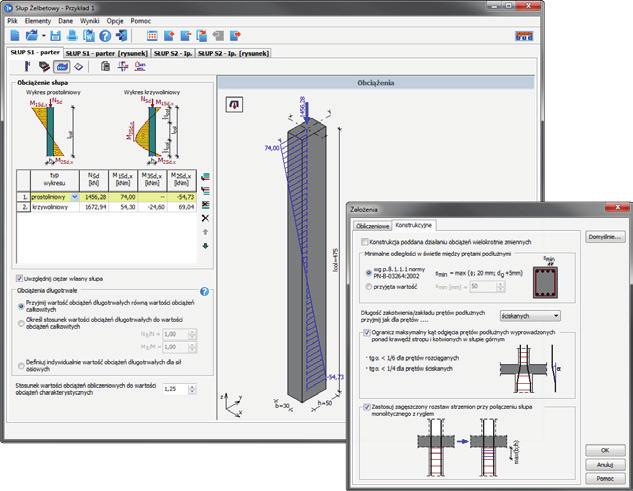Open prostoliniowy chart type dropdown in row 1
Viewport: 633px width, 491px height.
click(75, 197)
